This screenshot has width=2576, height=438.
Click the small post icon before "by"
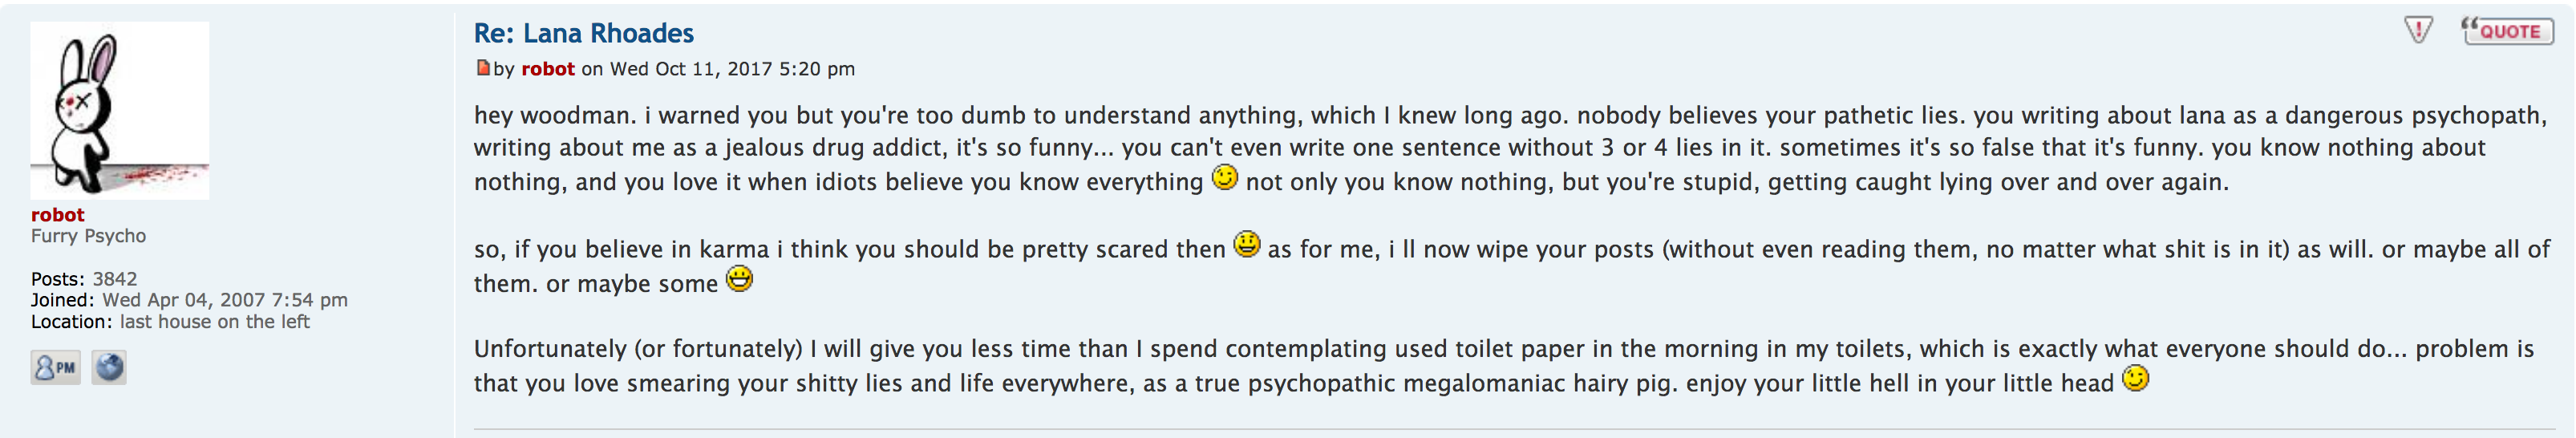tap(483, 68)
